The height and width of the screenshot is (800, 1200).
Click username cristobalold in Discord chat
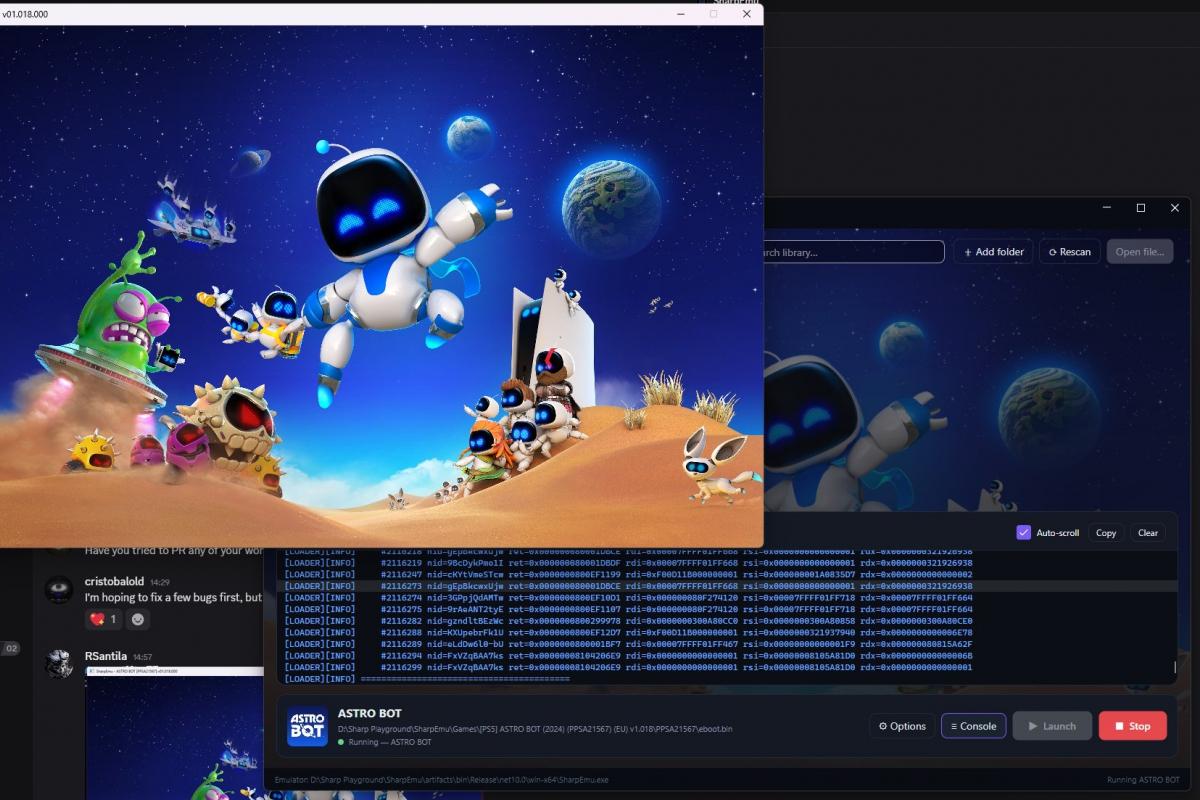click(x=114, y=581)
